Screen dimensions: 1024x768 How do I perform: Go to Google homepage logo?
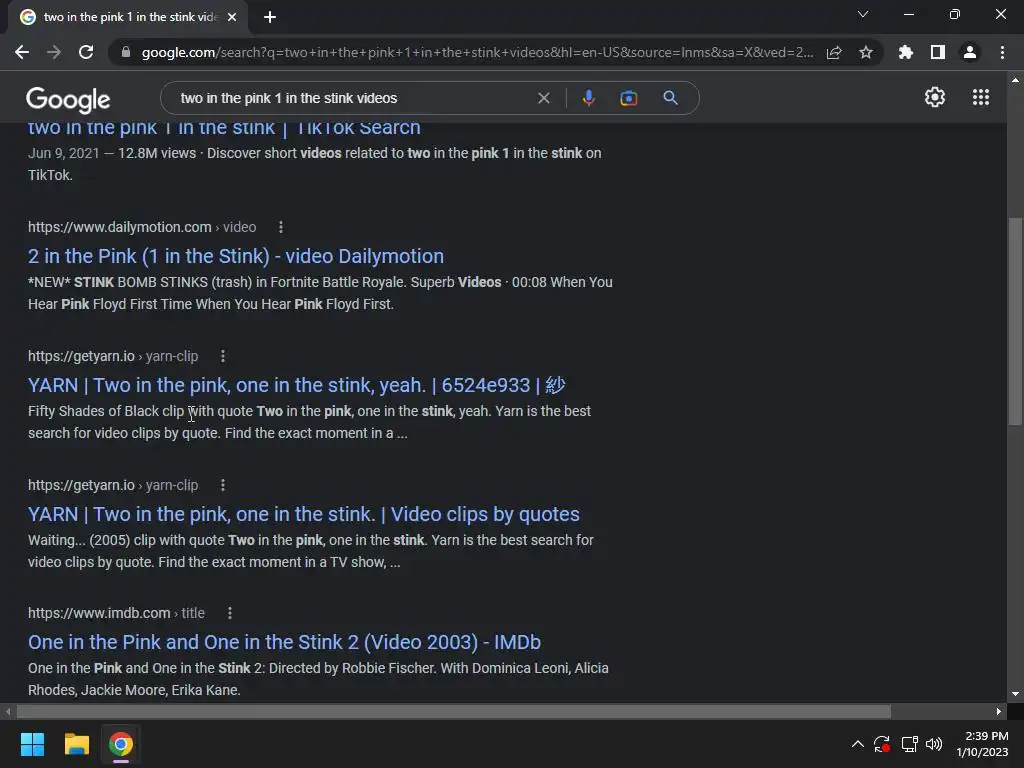[68, 99]
